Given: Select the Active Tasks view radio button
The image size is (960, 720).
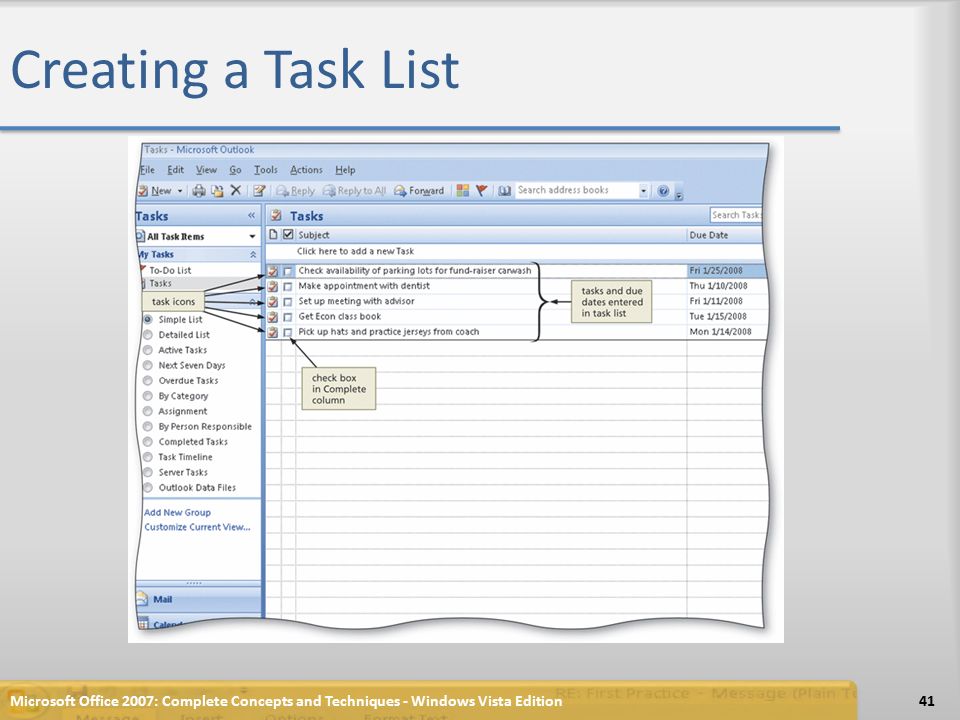Looking at the screenshot, I should point(148,350).
